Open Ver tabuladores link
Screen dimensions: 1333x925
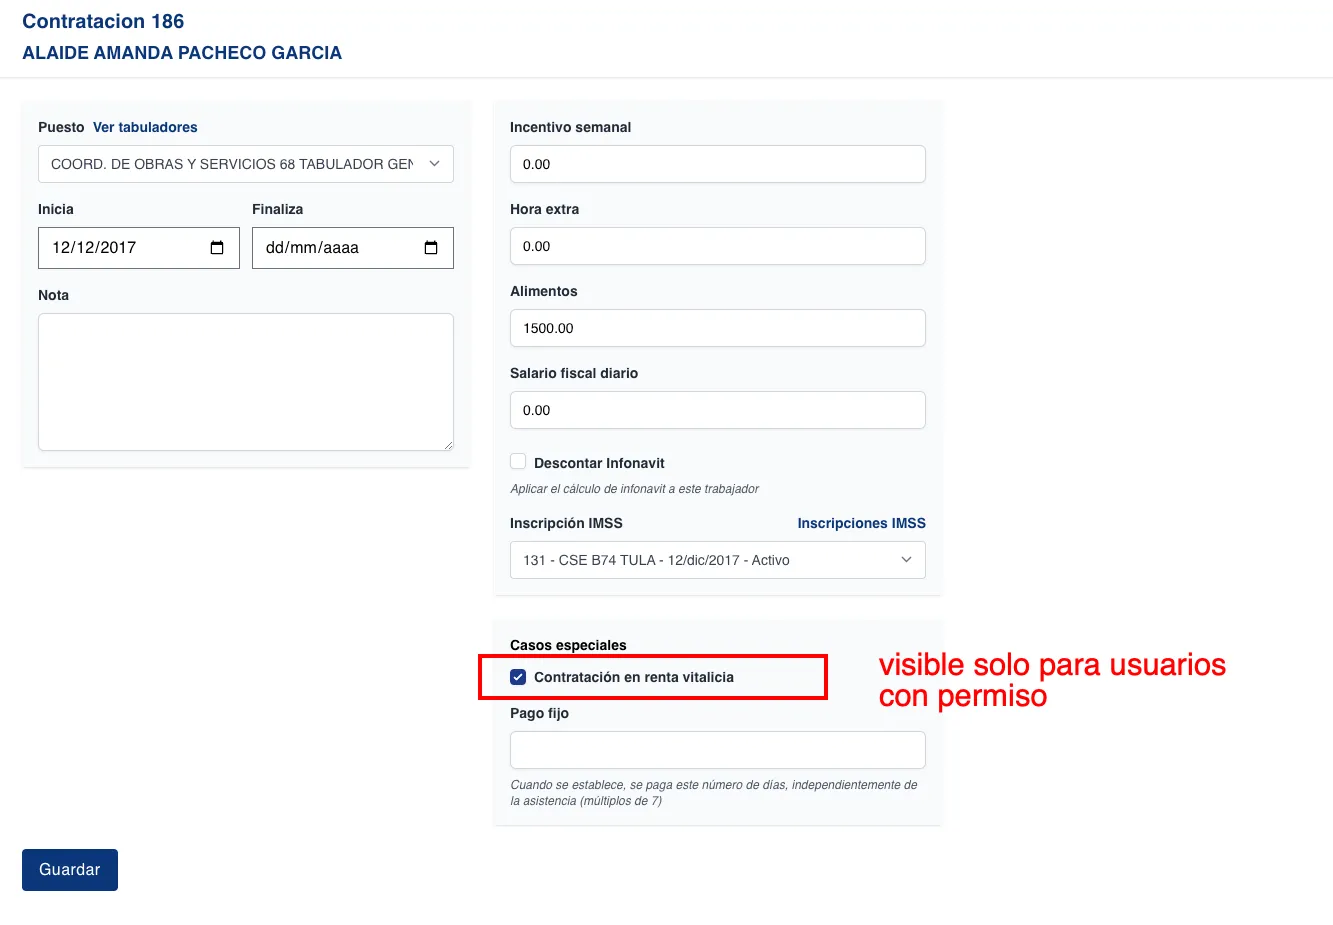point(145,127)
